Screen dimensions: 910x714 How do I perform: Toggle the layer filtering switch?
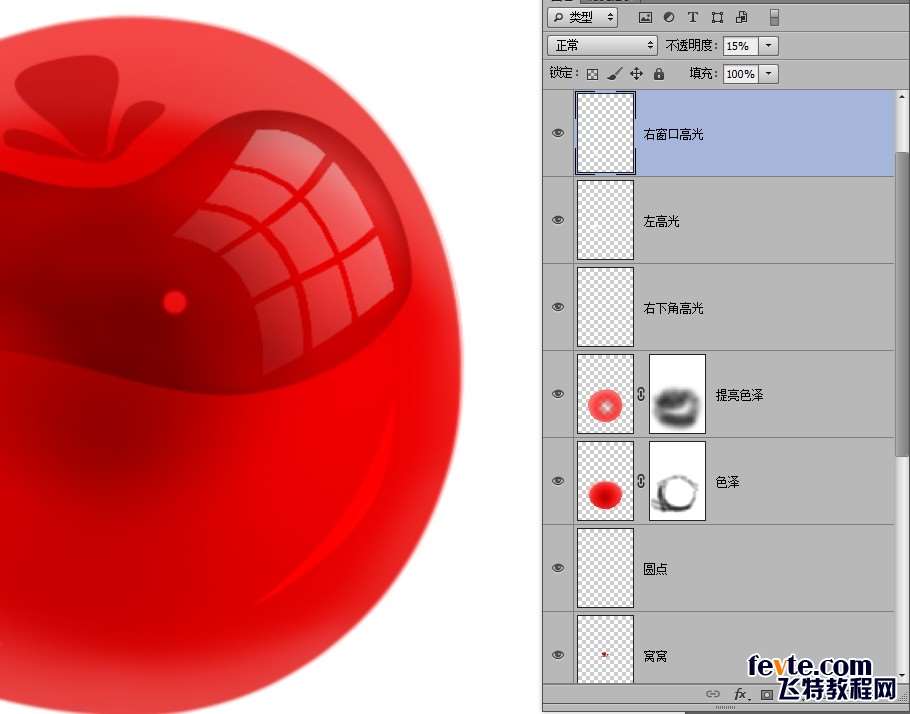(x=774, y=17)
